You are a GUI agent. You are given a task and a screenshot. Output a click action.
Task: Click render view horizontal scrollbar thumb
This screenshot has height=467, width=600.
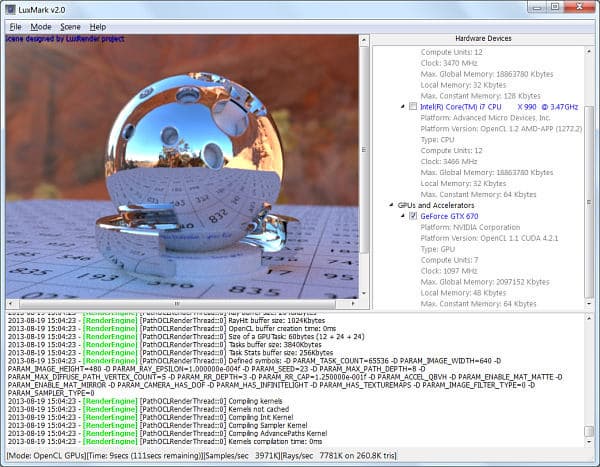(177, 304)
